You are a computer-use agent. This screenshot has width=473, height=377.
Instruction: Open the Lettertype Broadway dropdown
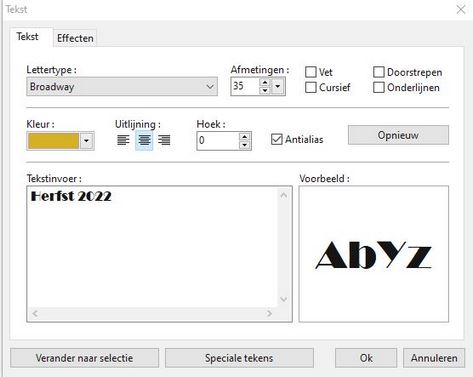[x=122, y=87]
